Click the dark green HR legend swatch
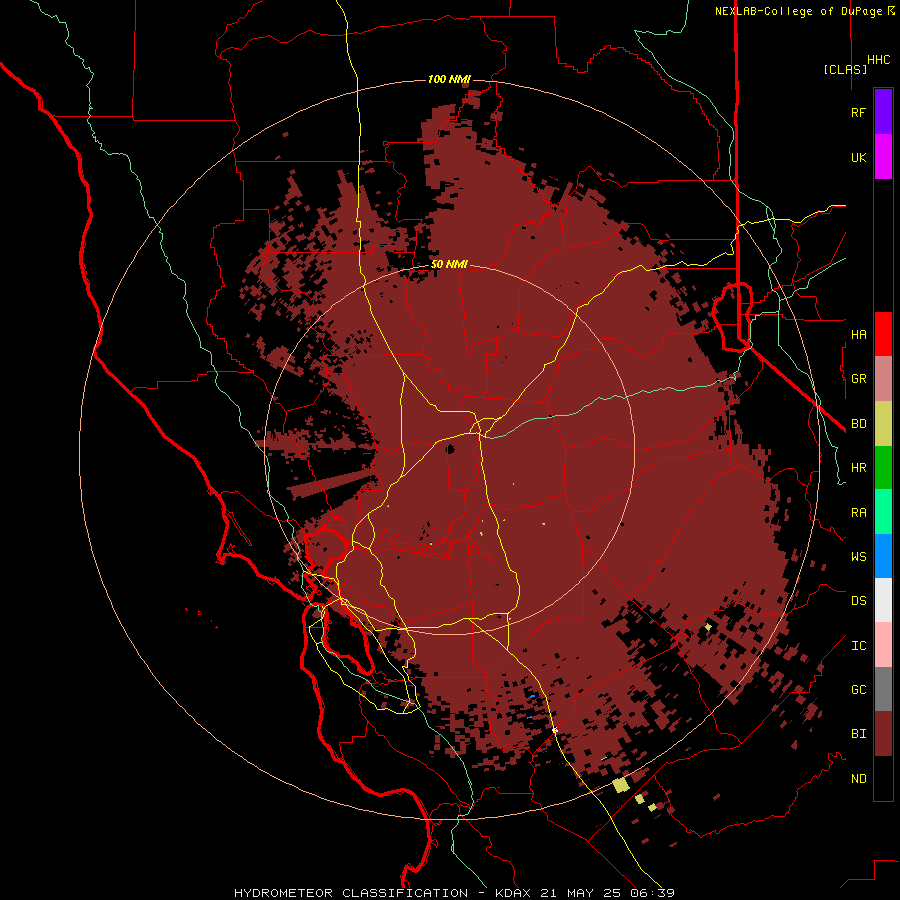900x900 pixels. click(x=883, y=468)
